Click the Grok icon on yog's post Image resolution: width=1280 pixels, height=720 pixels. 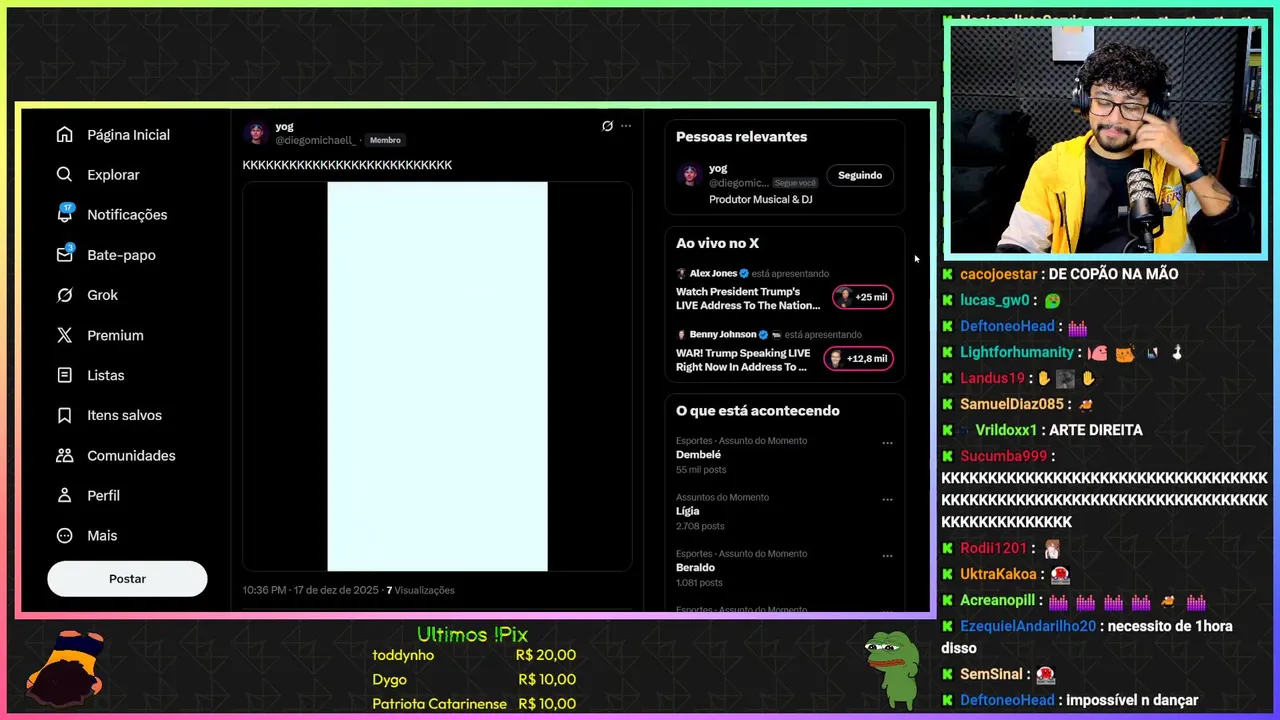[607, 126]
